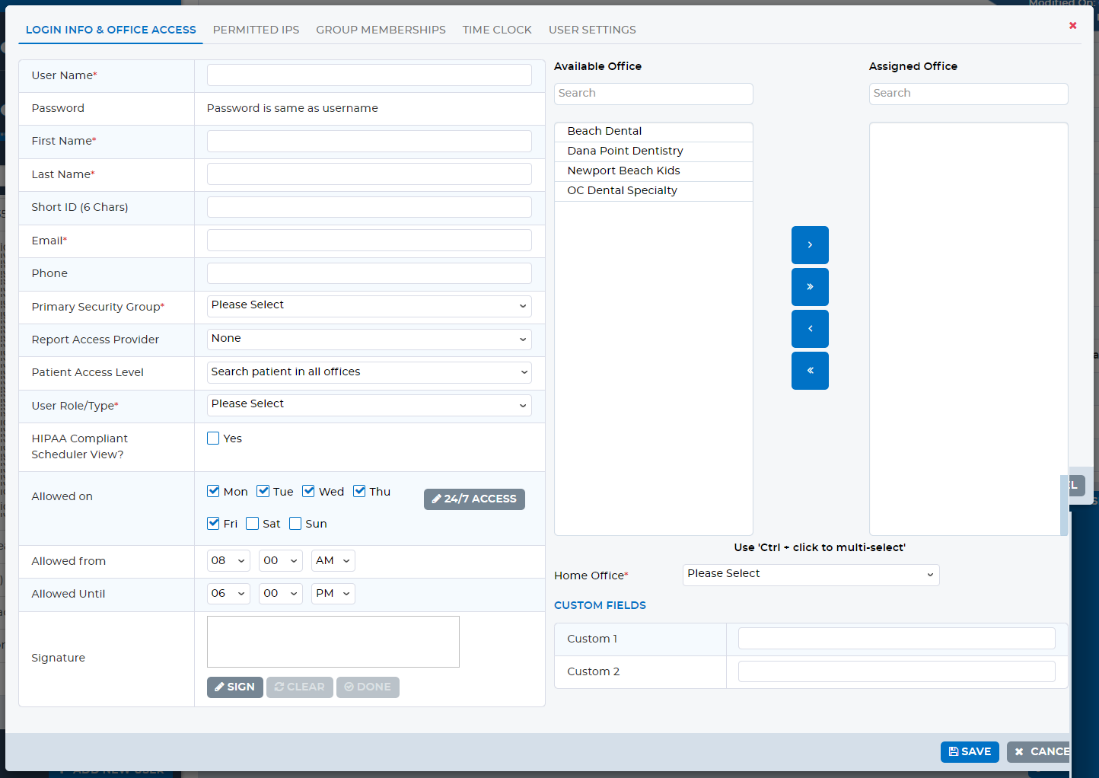Screen dimensions: 1099x778
Task: Enable HIPAA Compliant Scheduler View
Action: [x=212, y=438]
